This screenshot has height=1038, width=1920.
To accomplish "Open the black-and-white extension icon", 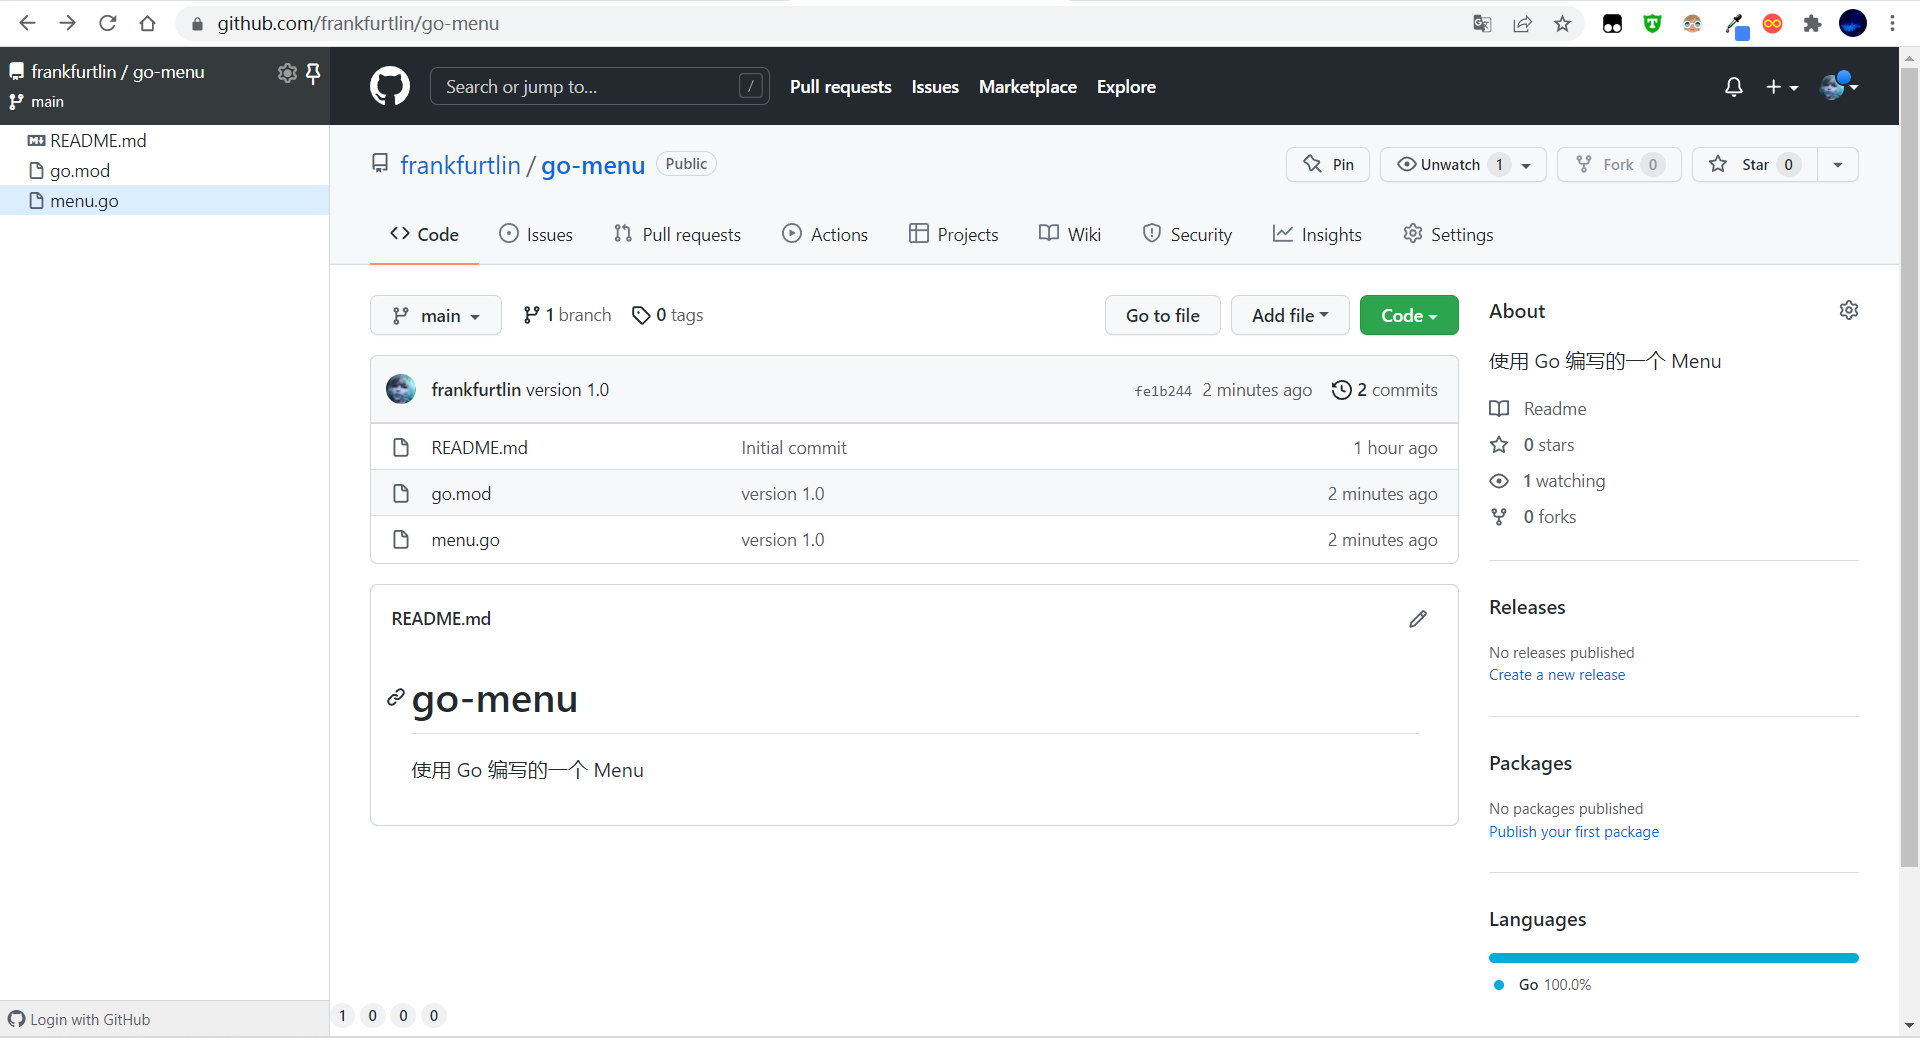I will tap(1612, 24).
